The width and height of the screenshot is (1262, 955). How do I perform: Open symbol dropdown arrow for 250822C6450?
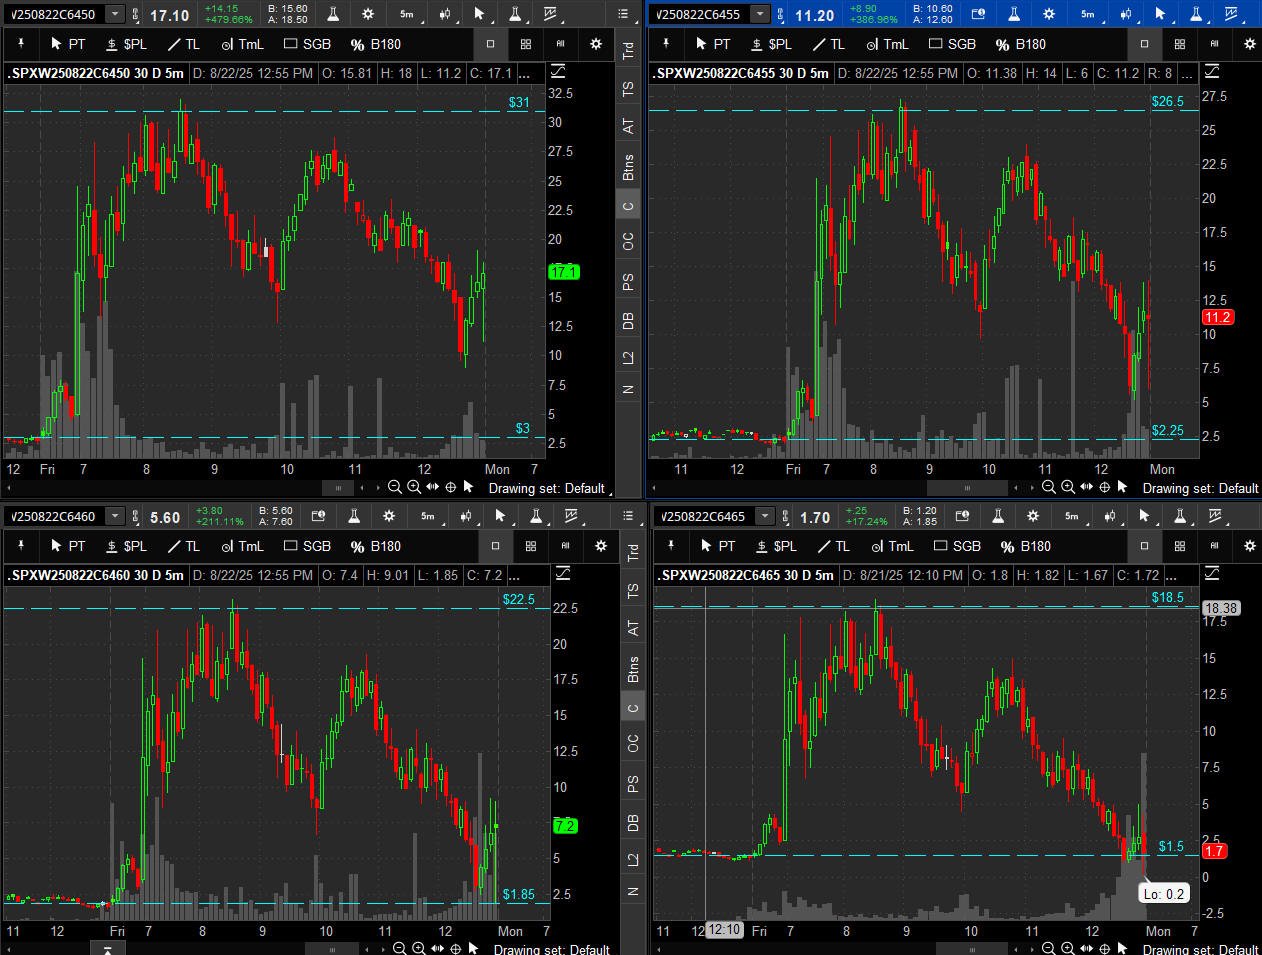pyautogui.click(x=115, y=14)
